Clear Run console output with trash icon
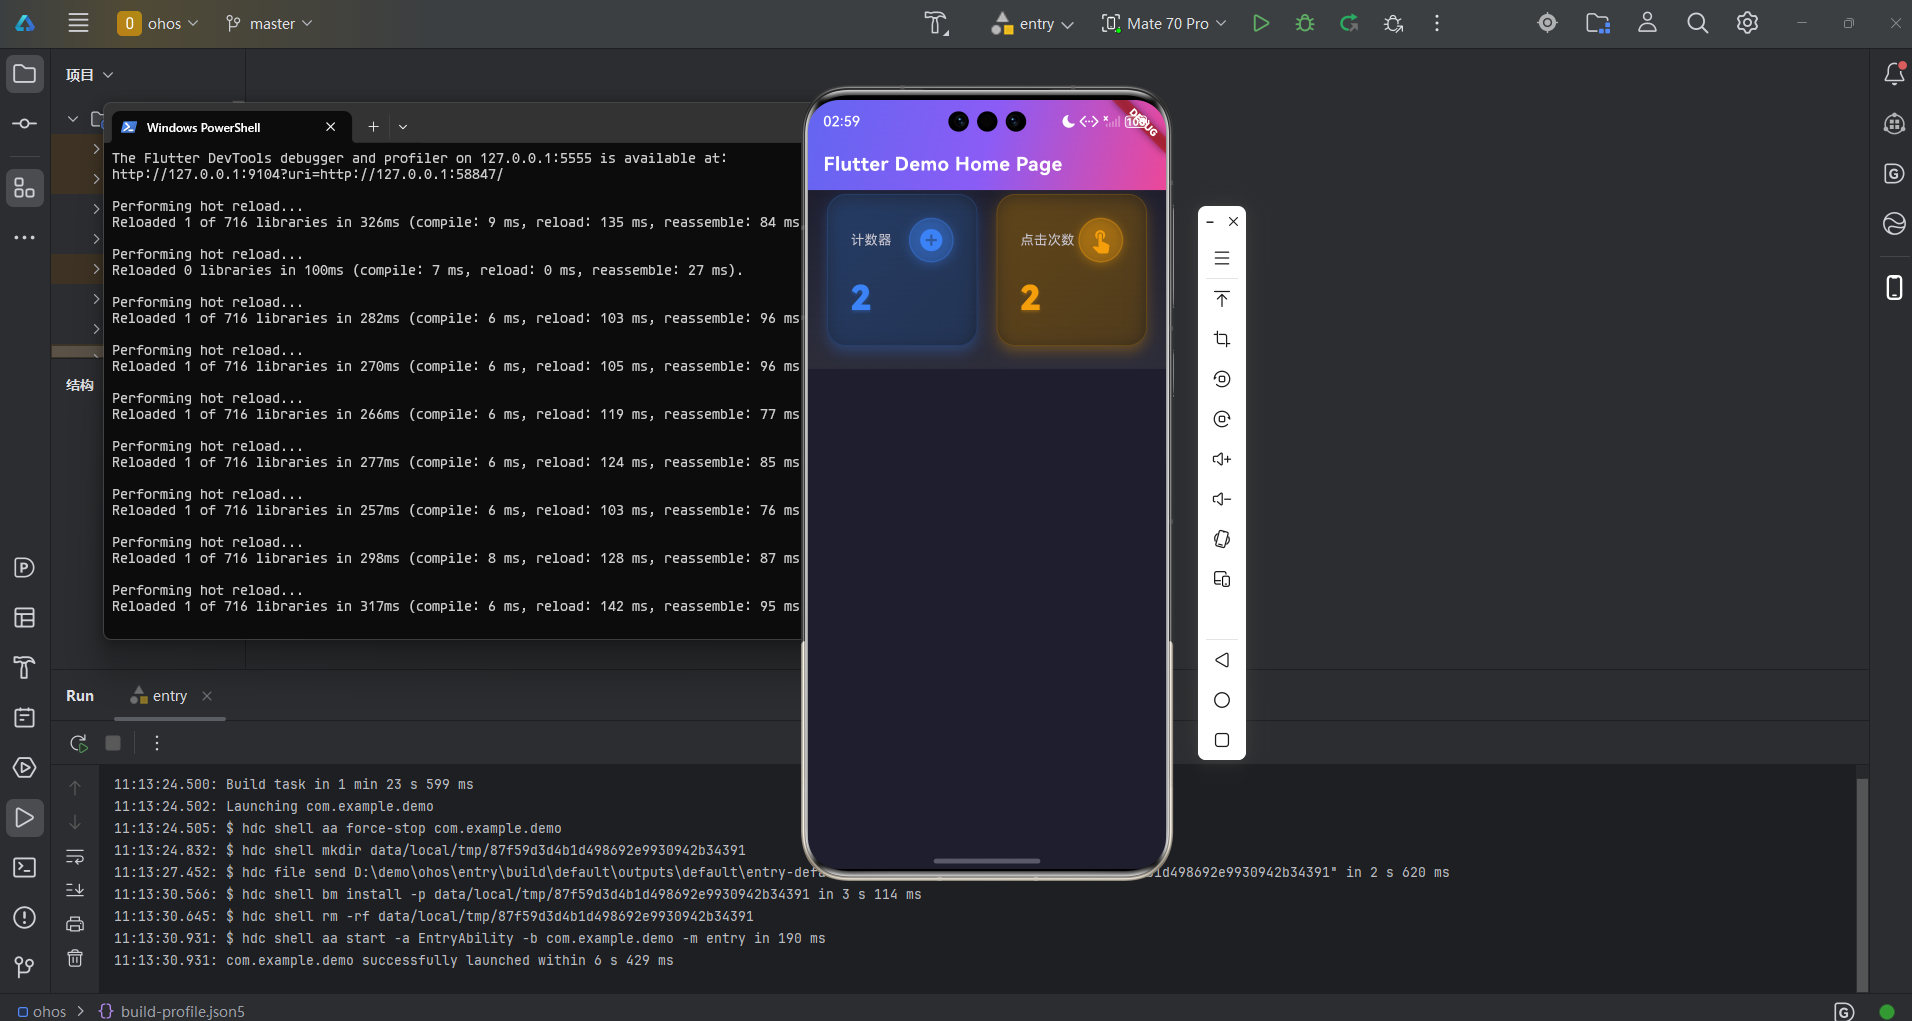Image resolution: width=1912 pixels, height=1021 pixels. 75,958
